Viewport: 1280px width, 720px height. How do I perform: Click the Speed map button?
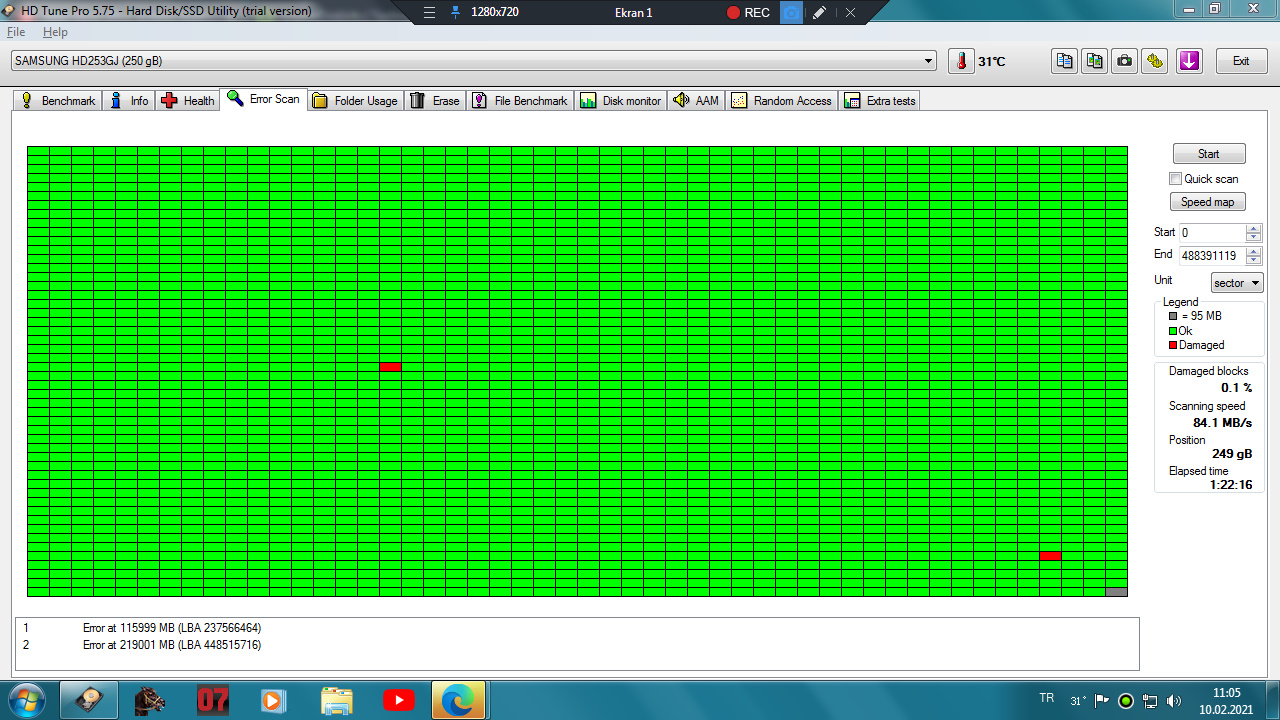1208,202
